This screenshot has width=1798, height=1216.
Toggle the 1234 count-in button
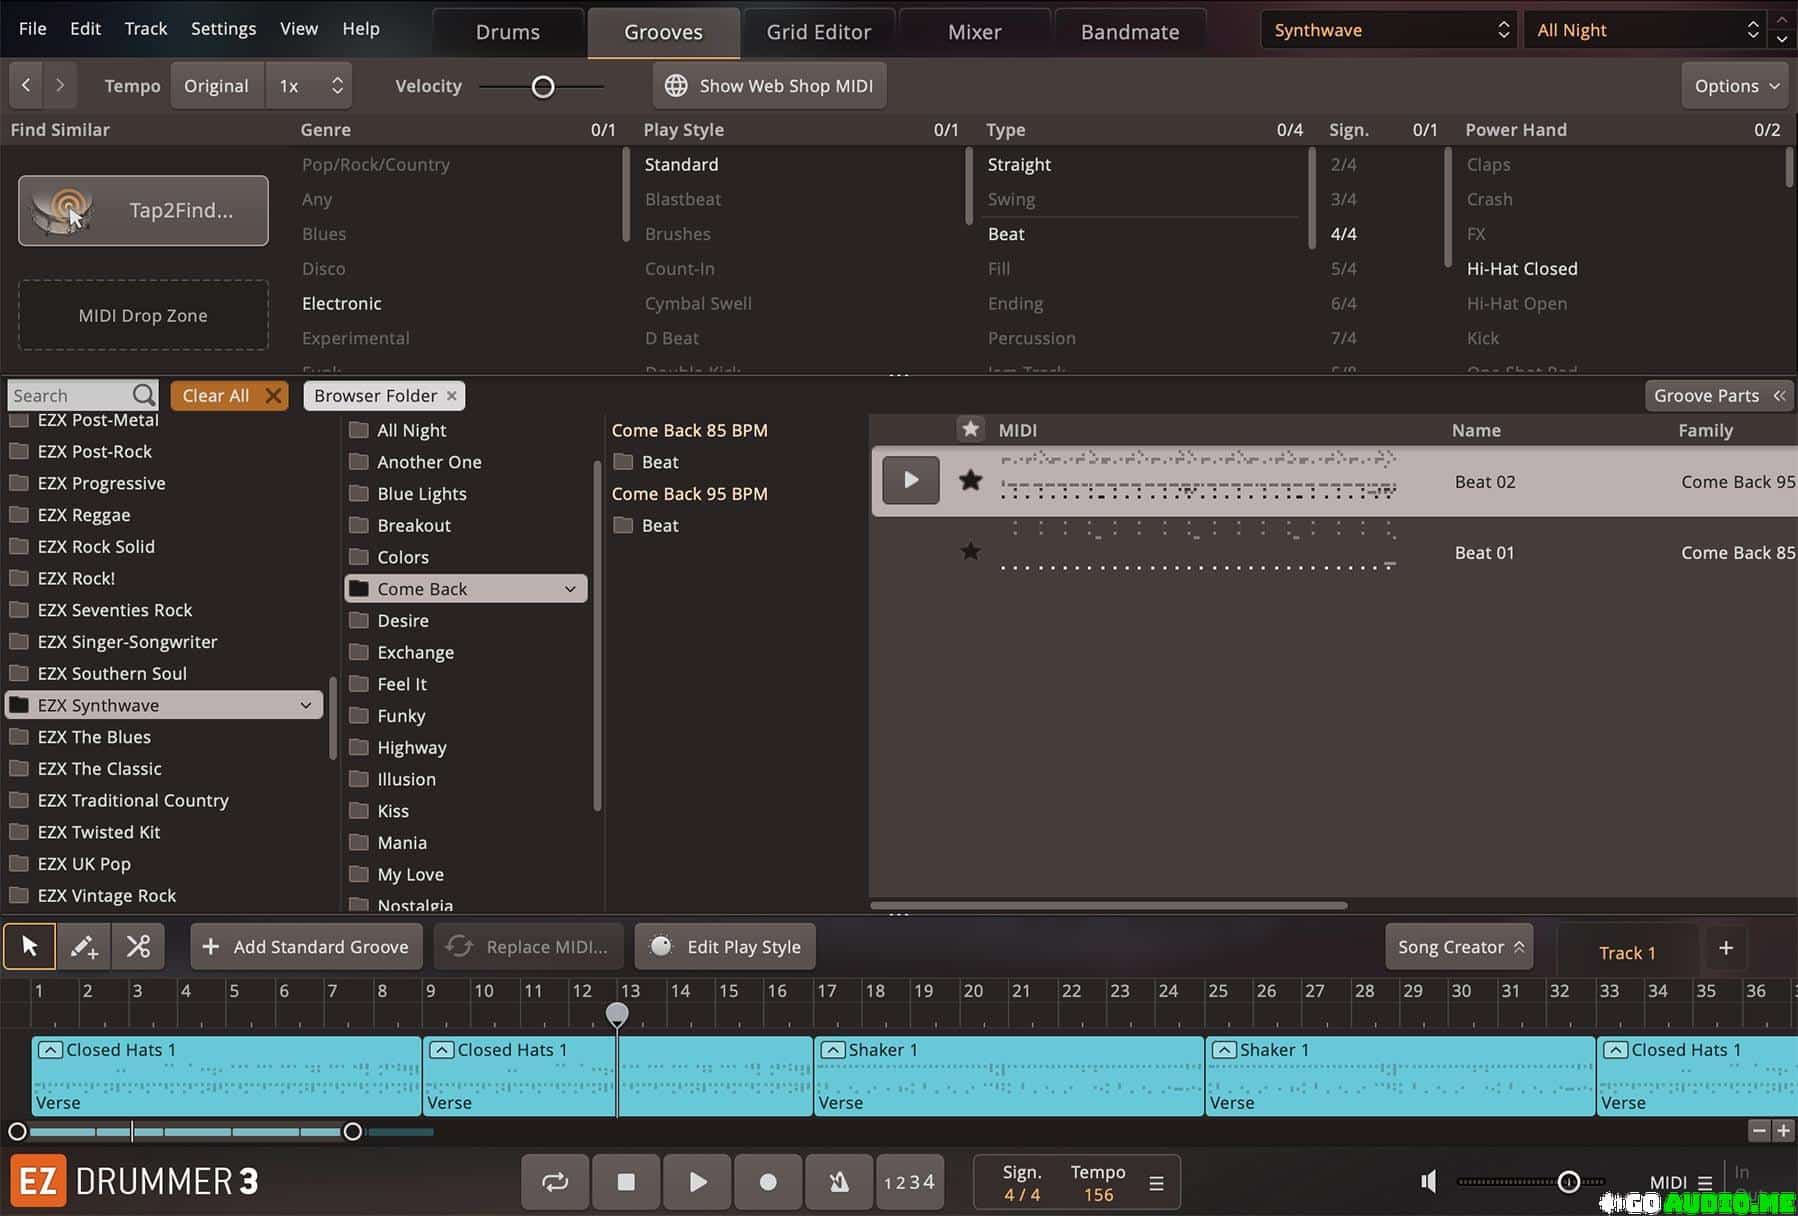[x=909, y=1182]
